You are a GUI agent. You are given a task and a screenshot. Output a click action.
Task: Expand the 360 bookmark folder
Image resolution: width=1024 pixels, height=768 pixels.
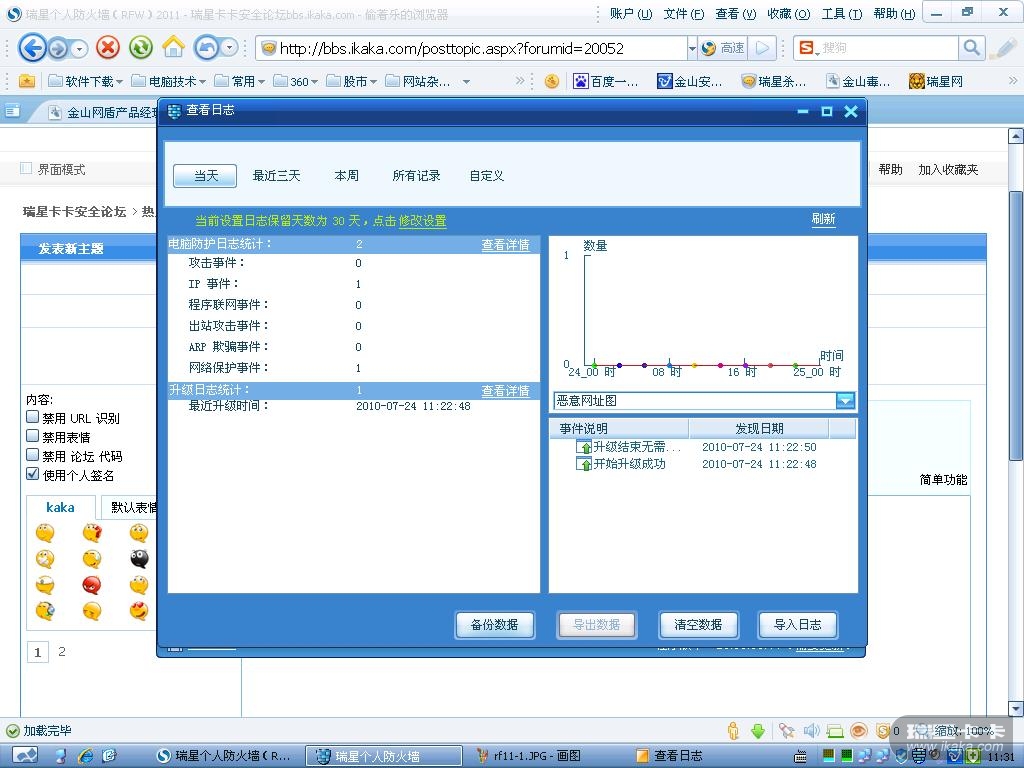[295, 81]
